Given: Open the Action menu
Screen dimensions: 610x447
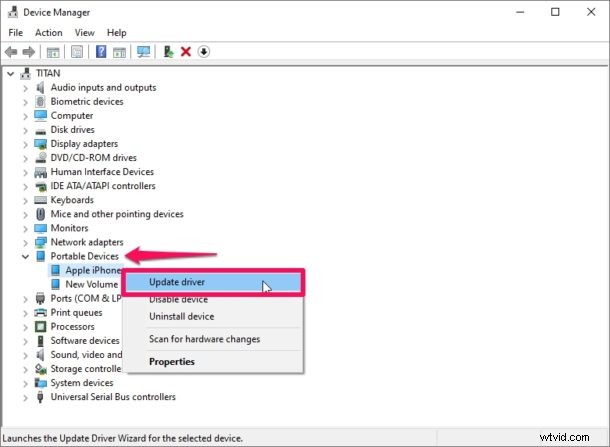Looking at the screenshot, I should click(49, 33).
